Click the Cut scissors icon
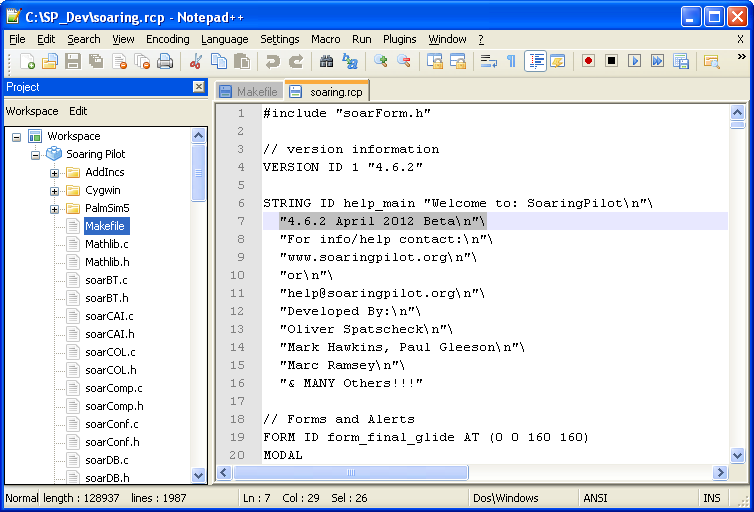The image size is (754, 512). 196,62
